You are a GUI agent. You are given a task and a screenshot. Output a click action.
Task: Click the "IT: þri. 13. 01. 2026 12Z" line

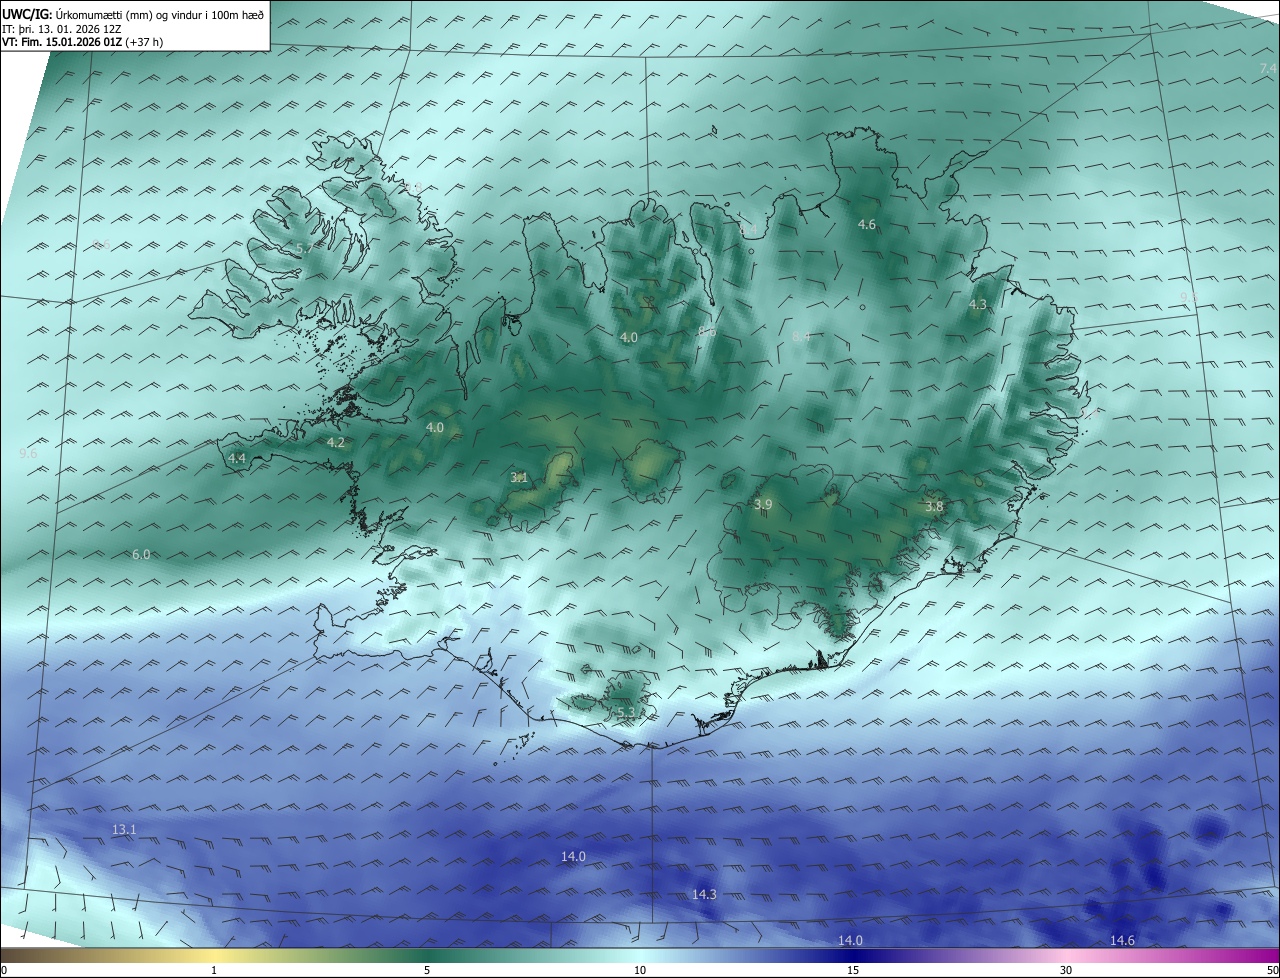click(62, 29)
